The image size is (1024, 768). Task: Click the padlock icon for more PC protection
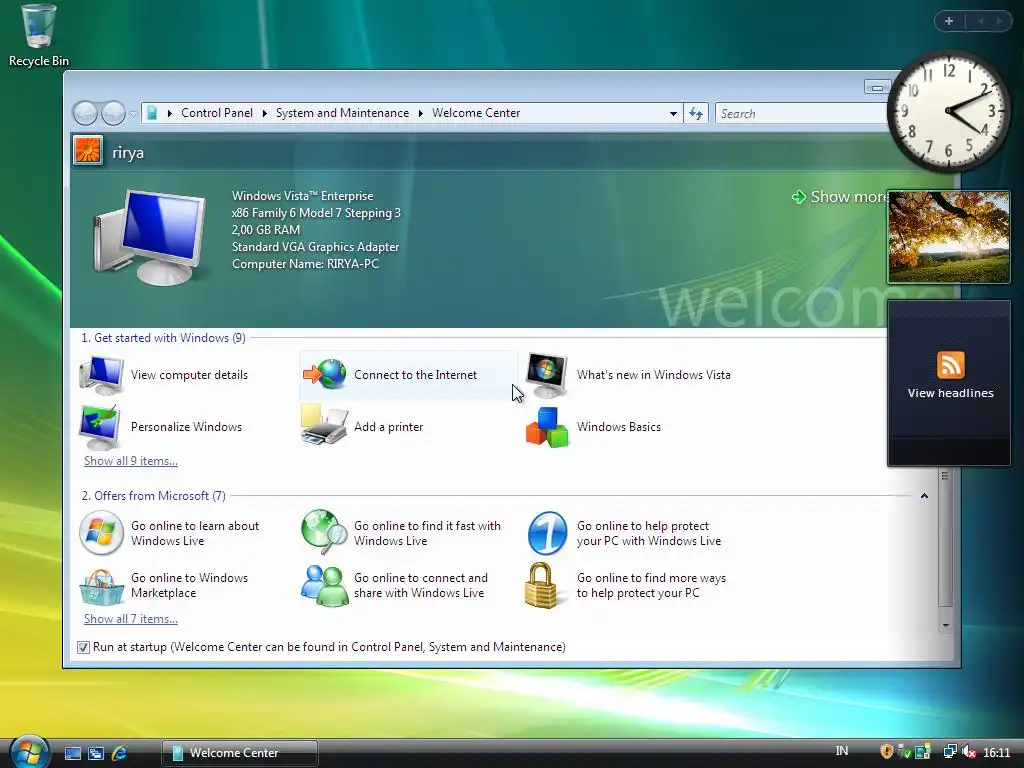(541, 586)
